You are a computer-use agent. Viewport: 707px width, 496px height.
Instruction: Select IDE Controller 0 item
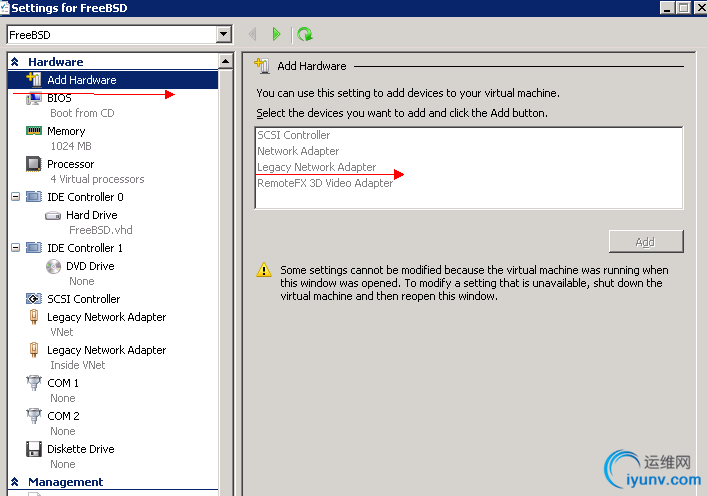coord(85,197)
